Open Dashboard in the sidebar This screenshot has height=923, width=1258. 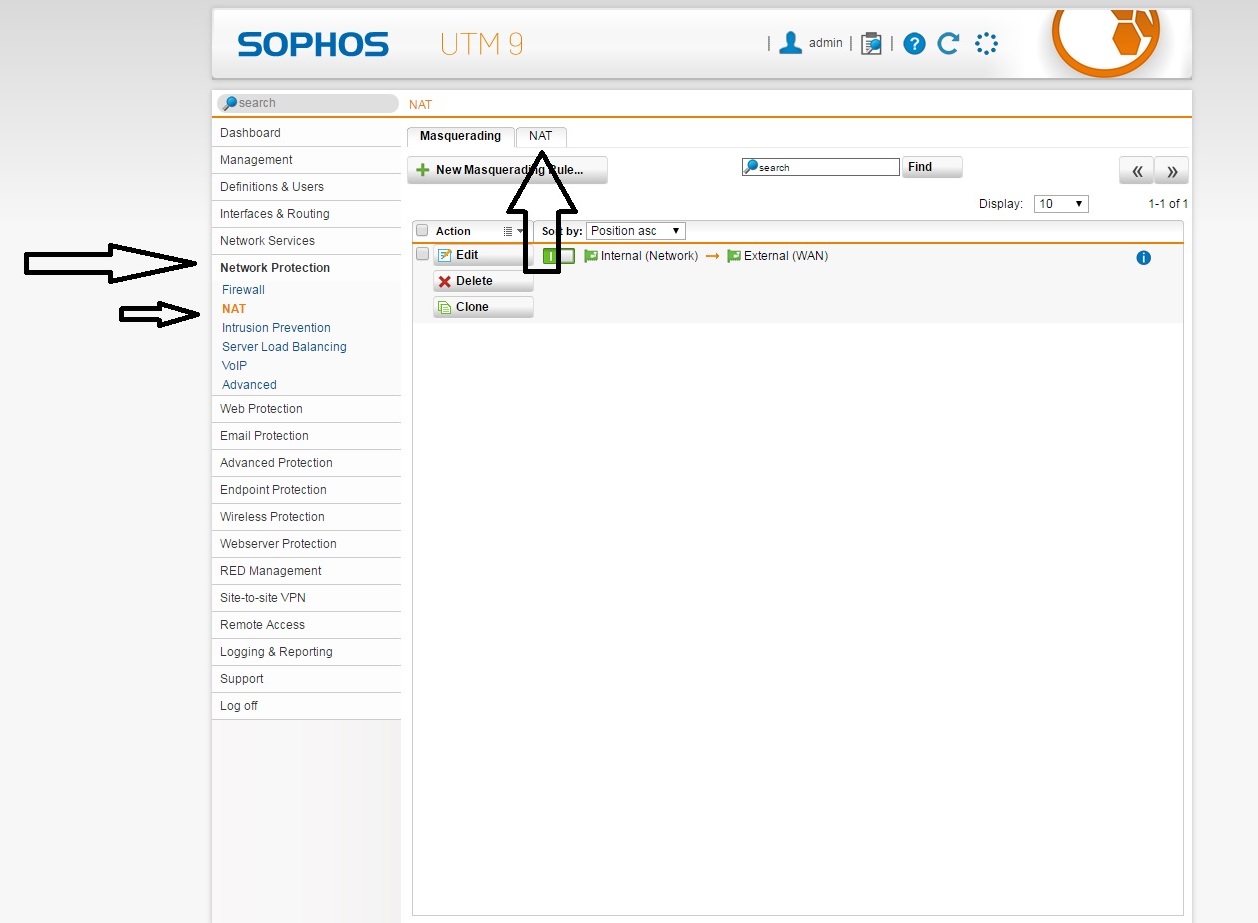tap(306, 133)
